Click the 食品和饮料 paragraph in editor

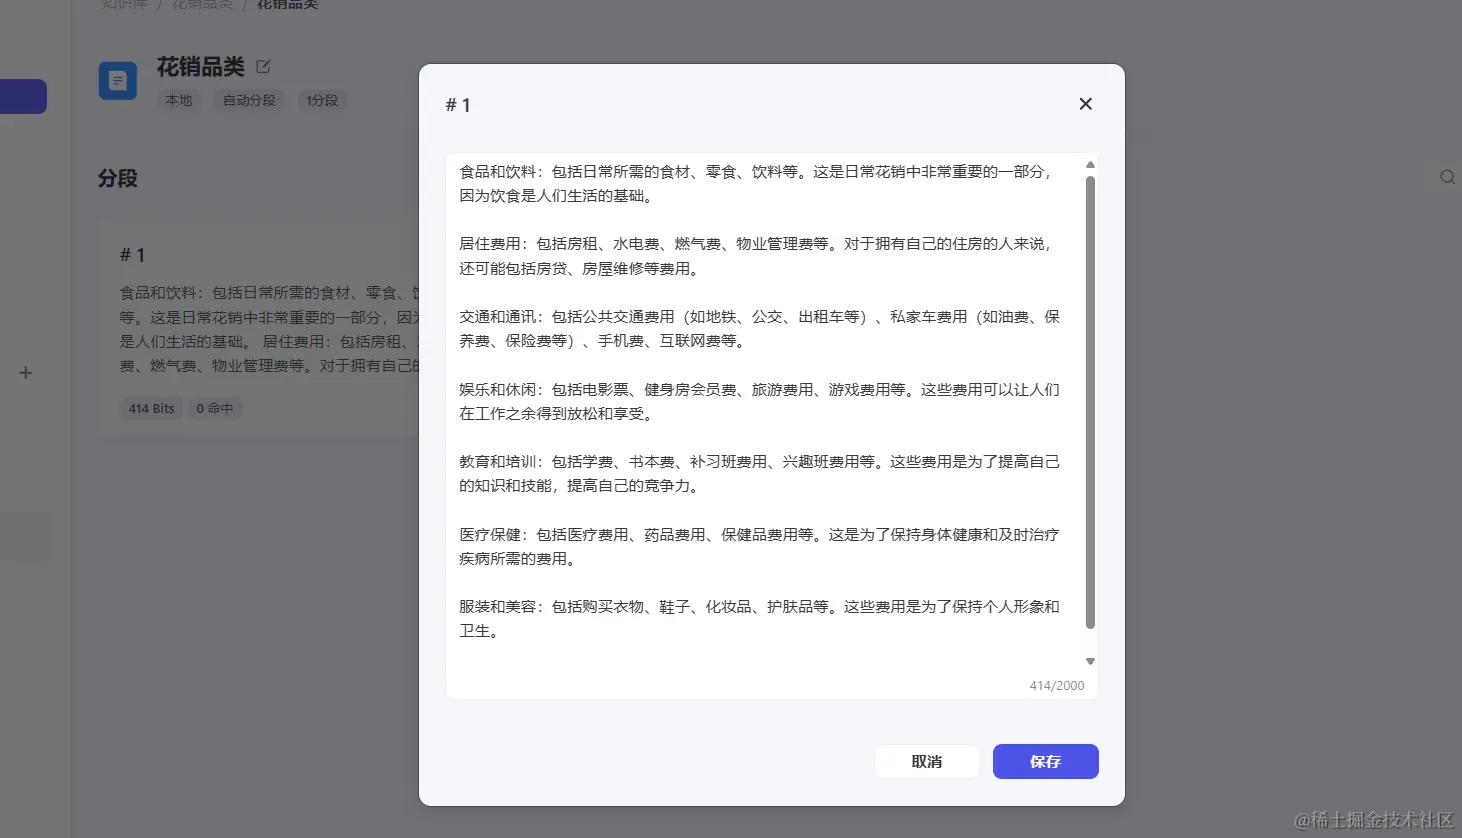coord(758,184)
